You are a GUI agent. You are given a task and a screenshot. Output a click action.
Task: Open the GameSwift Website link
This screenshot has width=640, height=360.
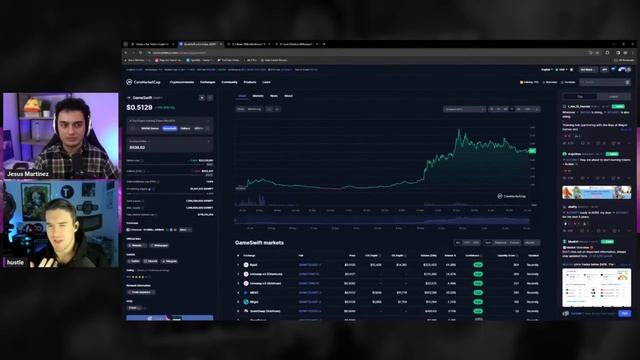pos(136,245)
